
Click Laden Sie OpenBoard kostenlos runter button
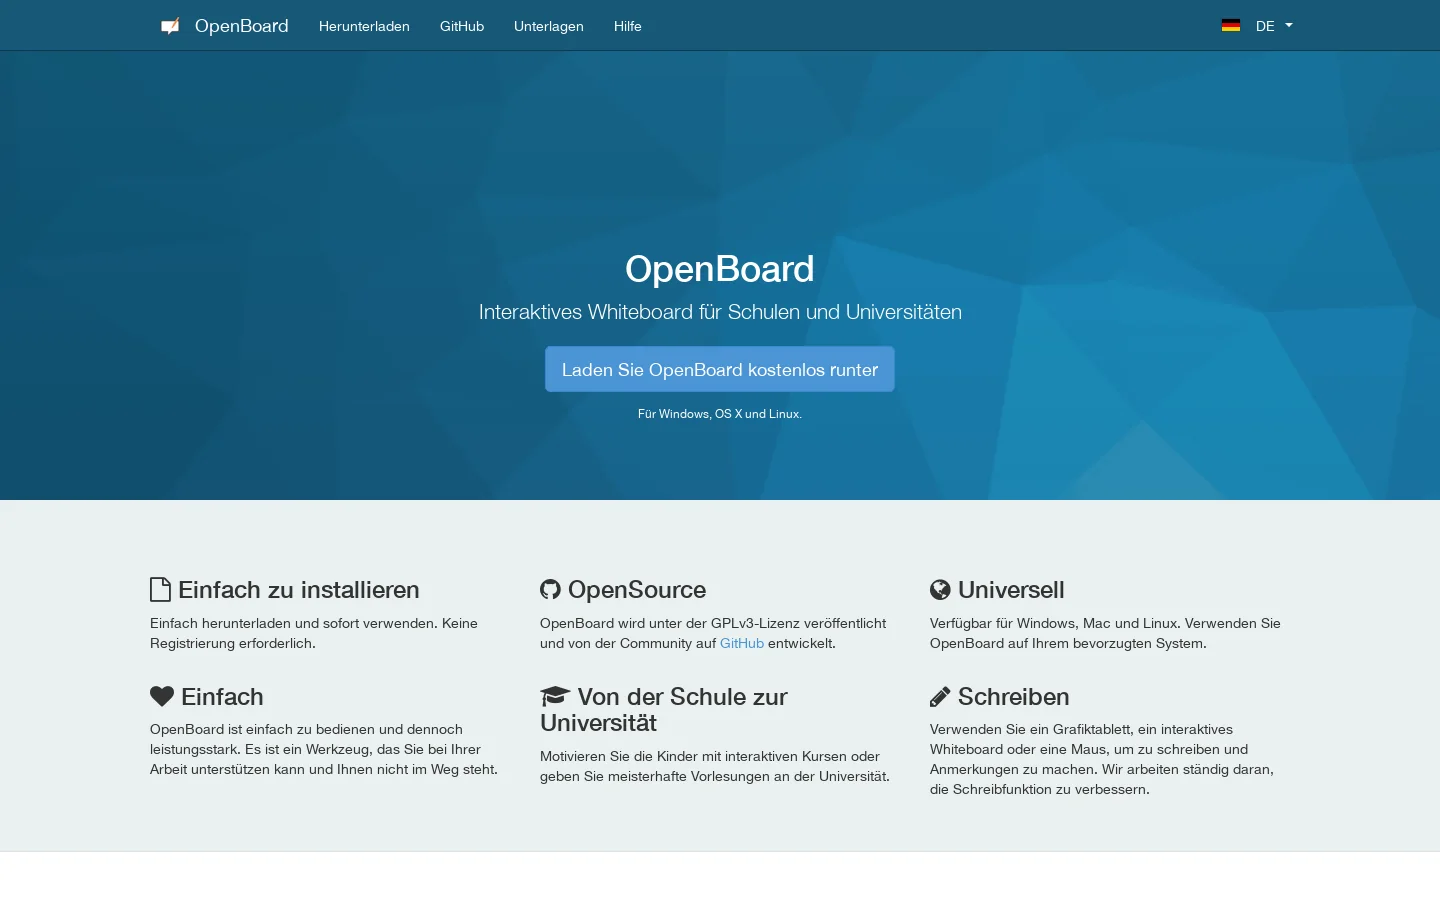coord(720,369)
